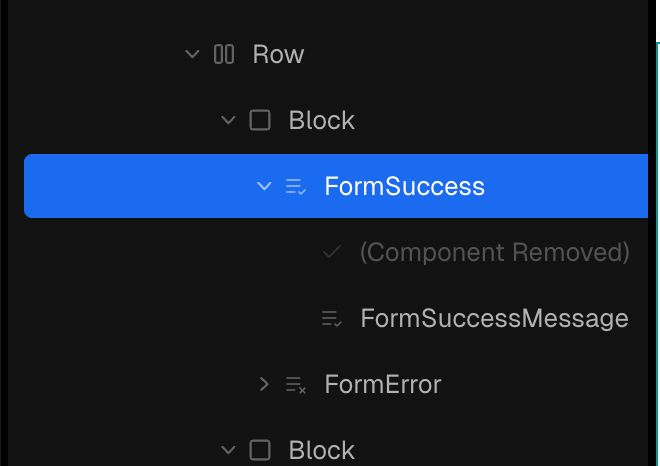Select the FormSuccessMessage layer
This screenshot has width=660, height=466.
click(x=495, y=318)
